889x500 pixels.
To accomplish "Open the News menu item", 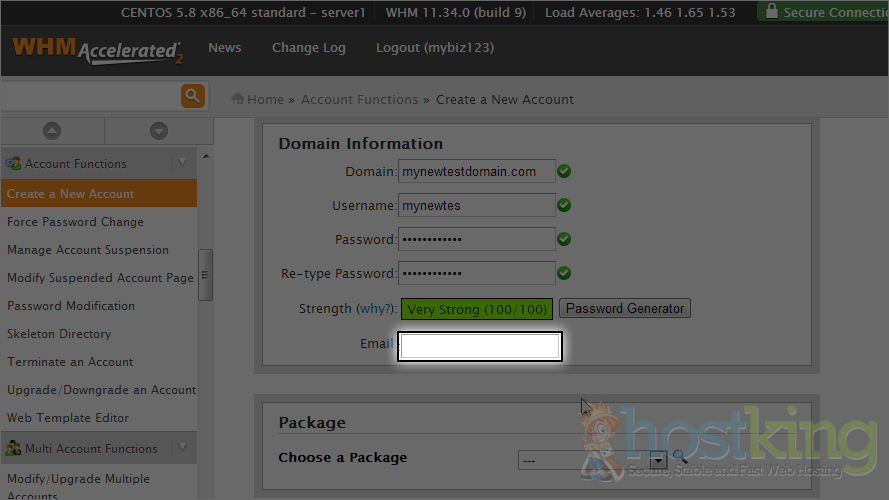I will (224, 48).
